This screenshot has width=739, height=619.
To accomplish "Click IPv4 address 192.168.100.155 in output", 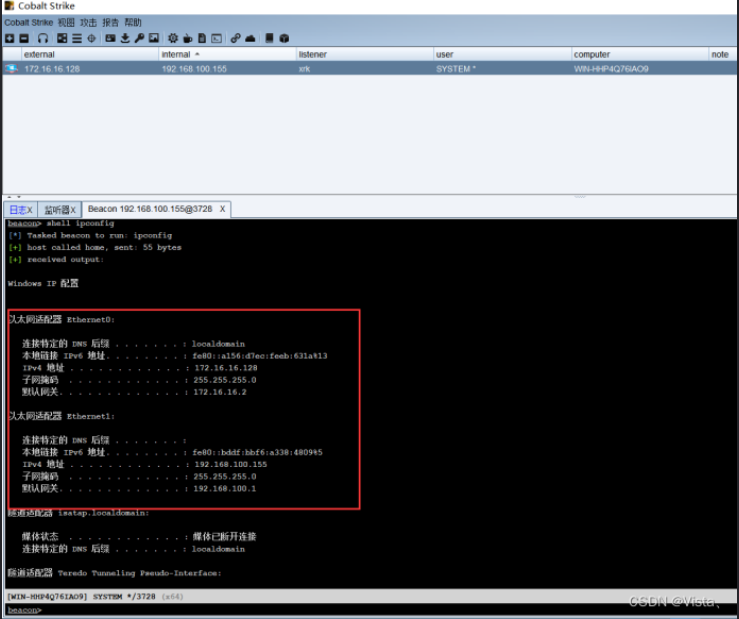I will [230, 464].
